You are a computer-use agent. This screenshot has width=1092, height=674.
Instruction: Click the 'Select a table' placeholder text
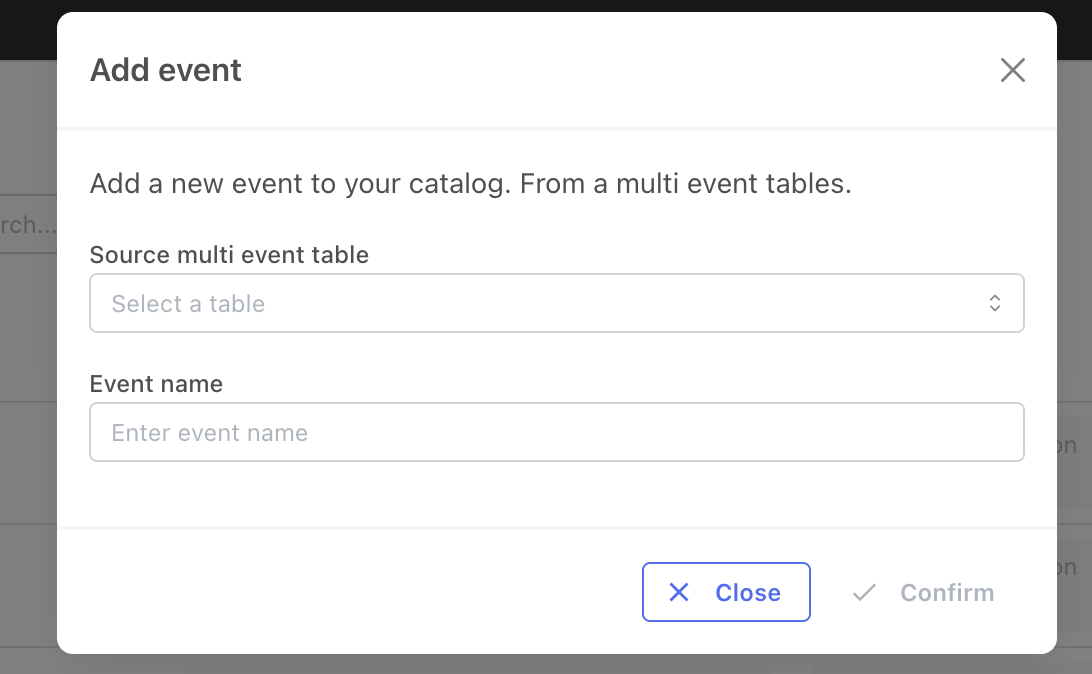click(x=188, y=303)
